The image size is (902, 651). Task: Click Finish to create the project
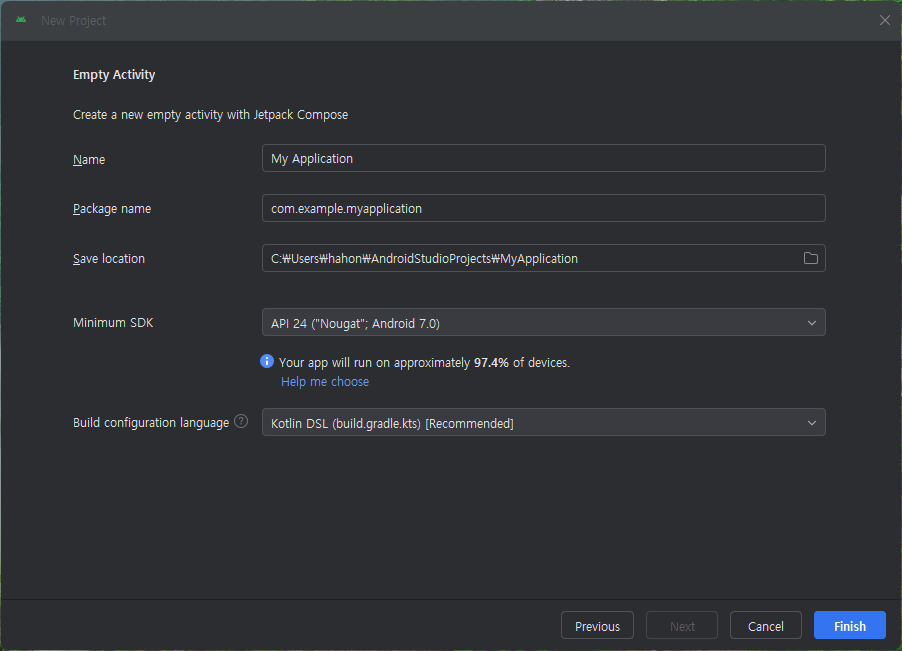(x=850, y=626)
